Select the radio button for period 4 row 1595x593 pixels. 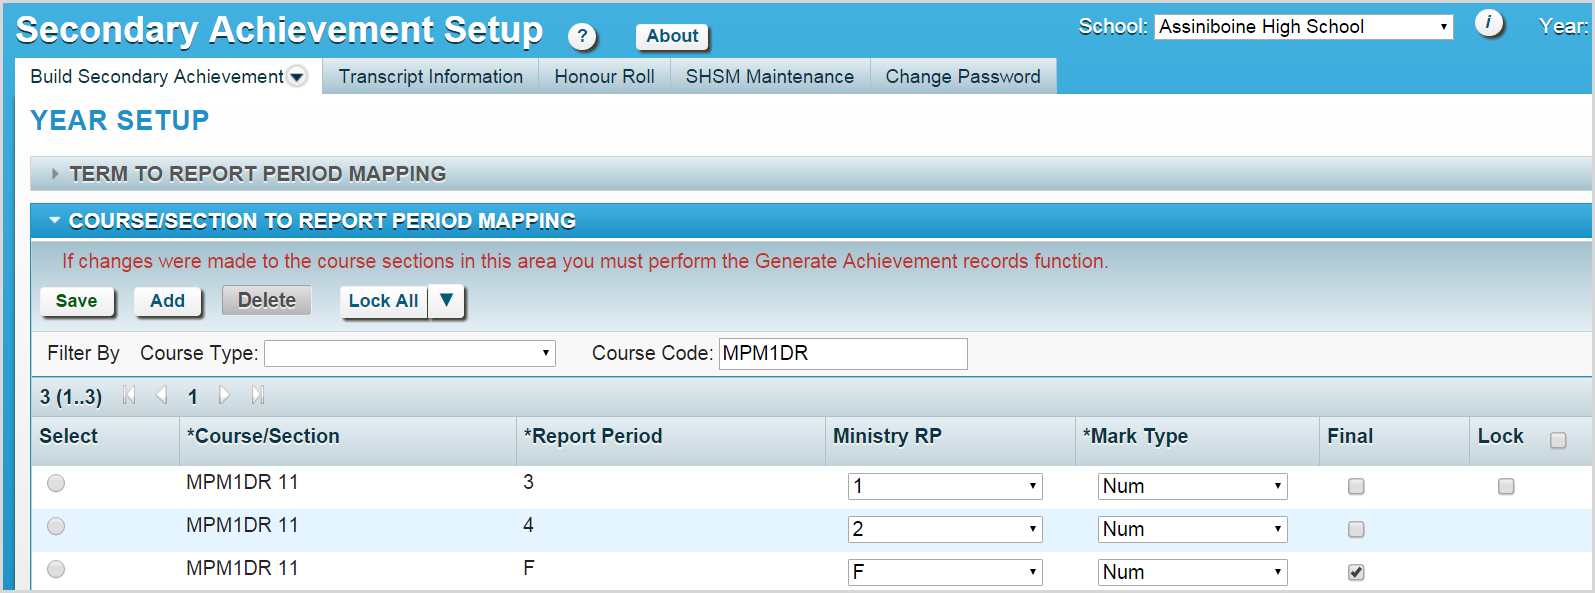coord(56,526)
